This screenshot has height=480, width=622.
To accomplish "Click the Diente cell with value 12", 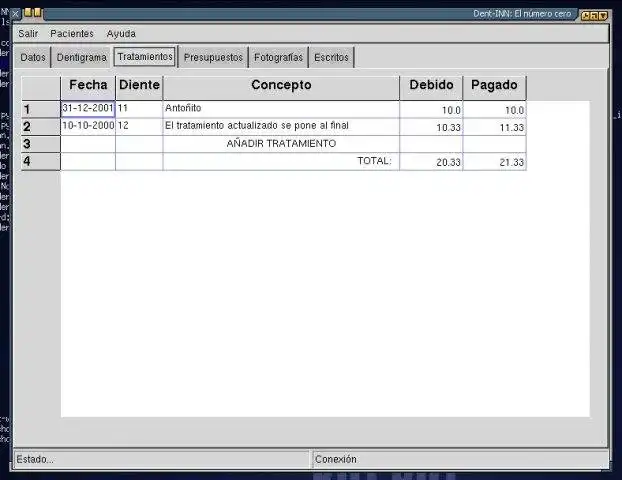I will pyautogui.click(x=139, y=127).
